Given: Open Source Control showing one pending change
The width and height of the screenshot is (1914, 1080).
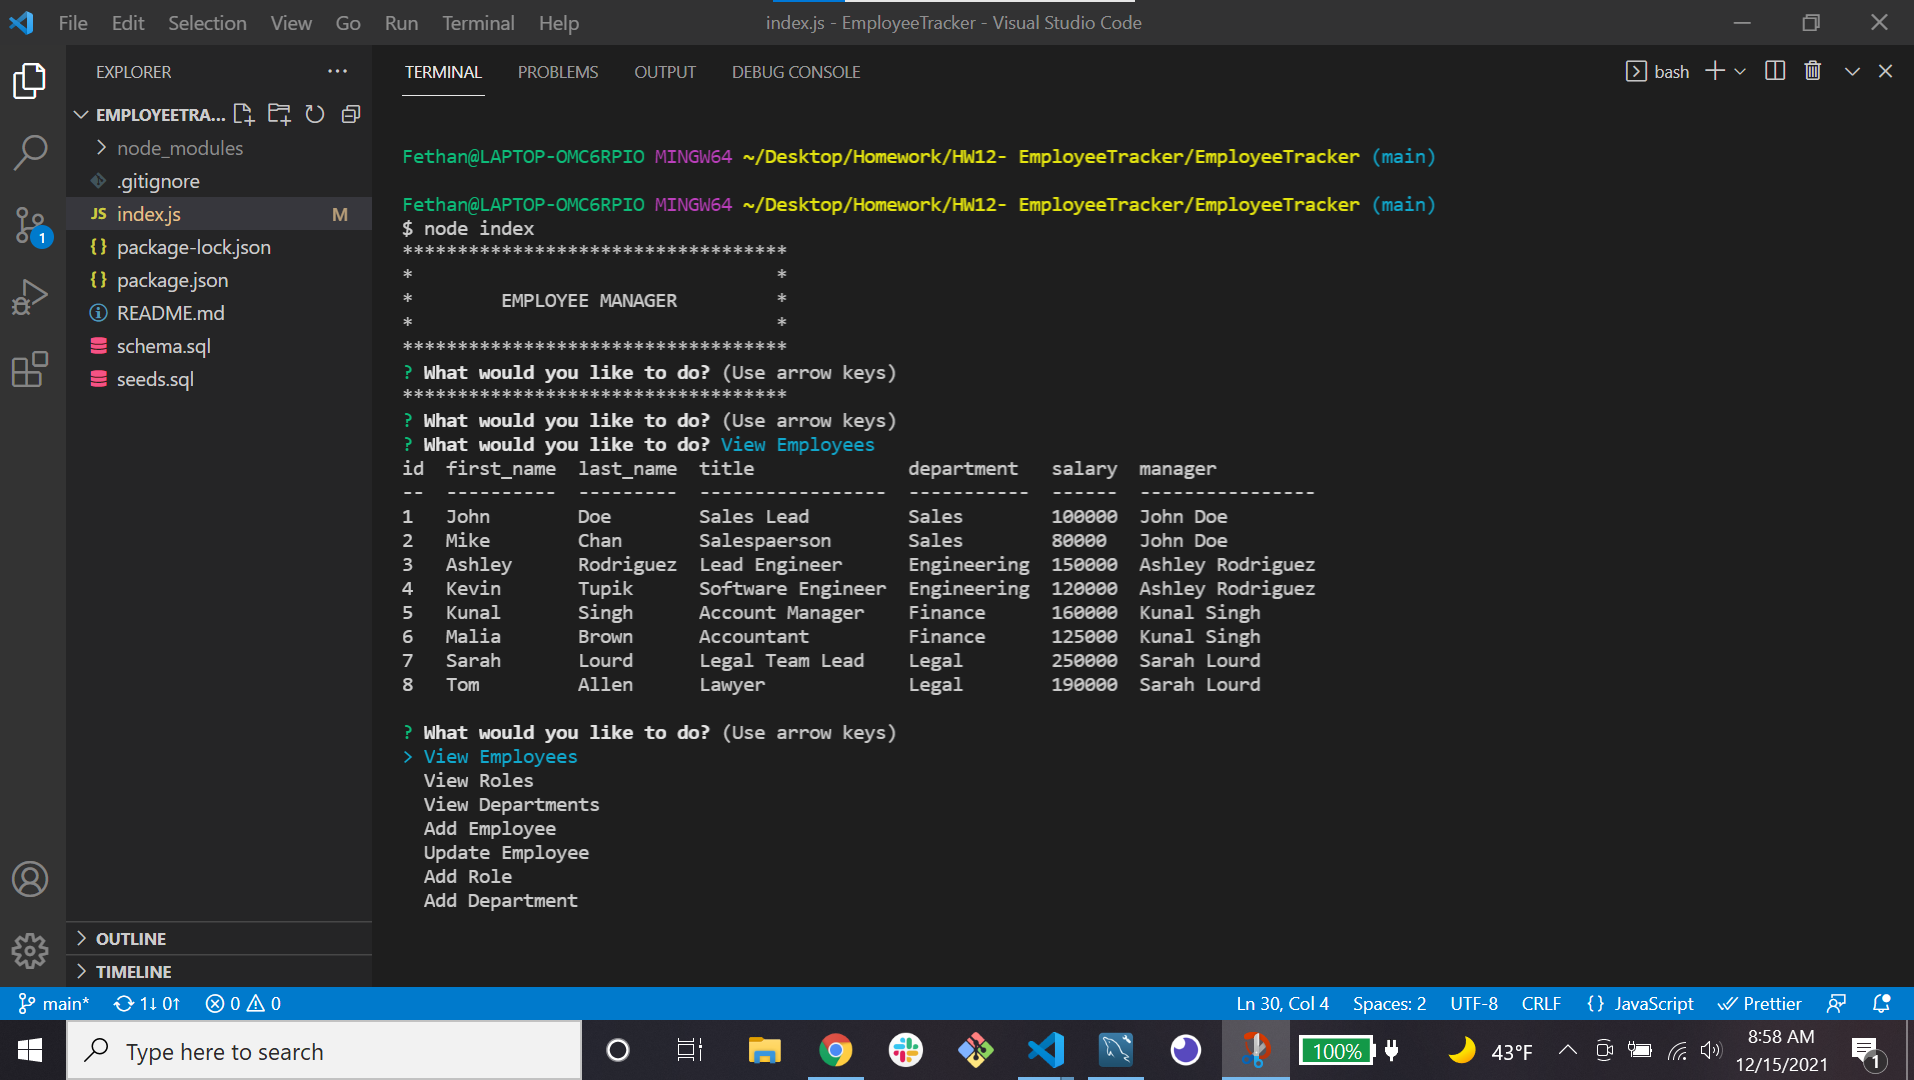Looking at the screenshot, I should click(30, 225).
